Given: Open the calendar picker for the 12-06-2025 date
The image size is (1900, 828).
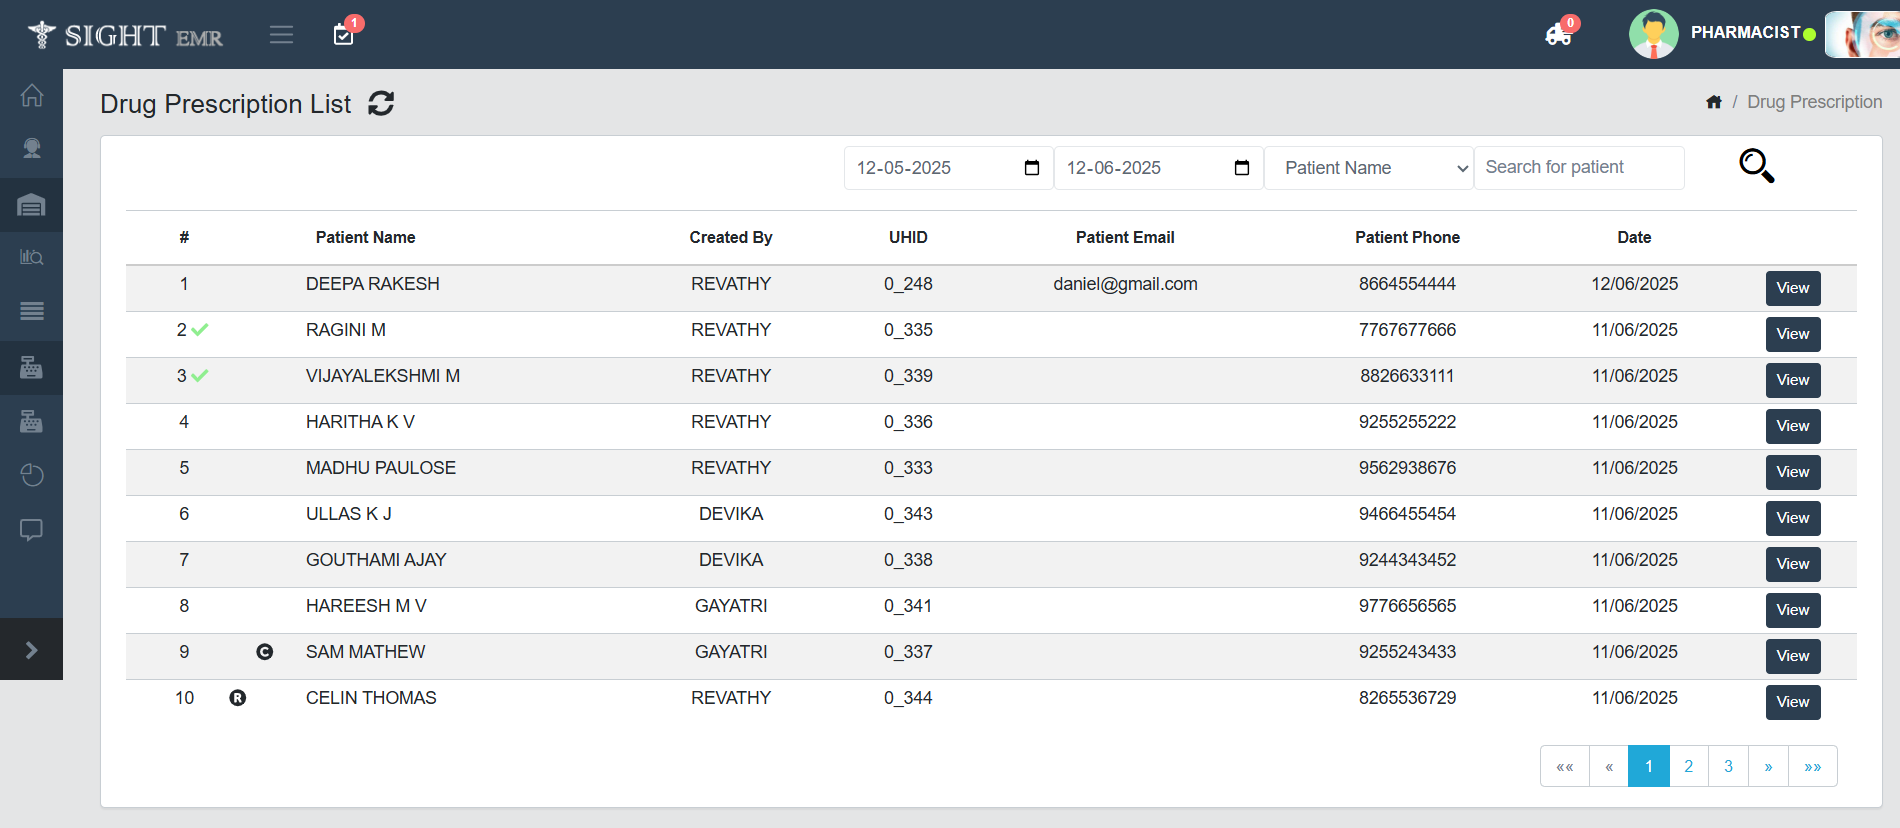Looking at the screenshot, I should coord(1242,168).
